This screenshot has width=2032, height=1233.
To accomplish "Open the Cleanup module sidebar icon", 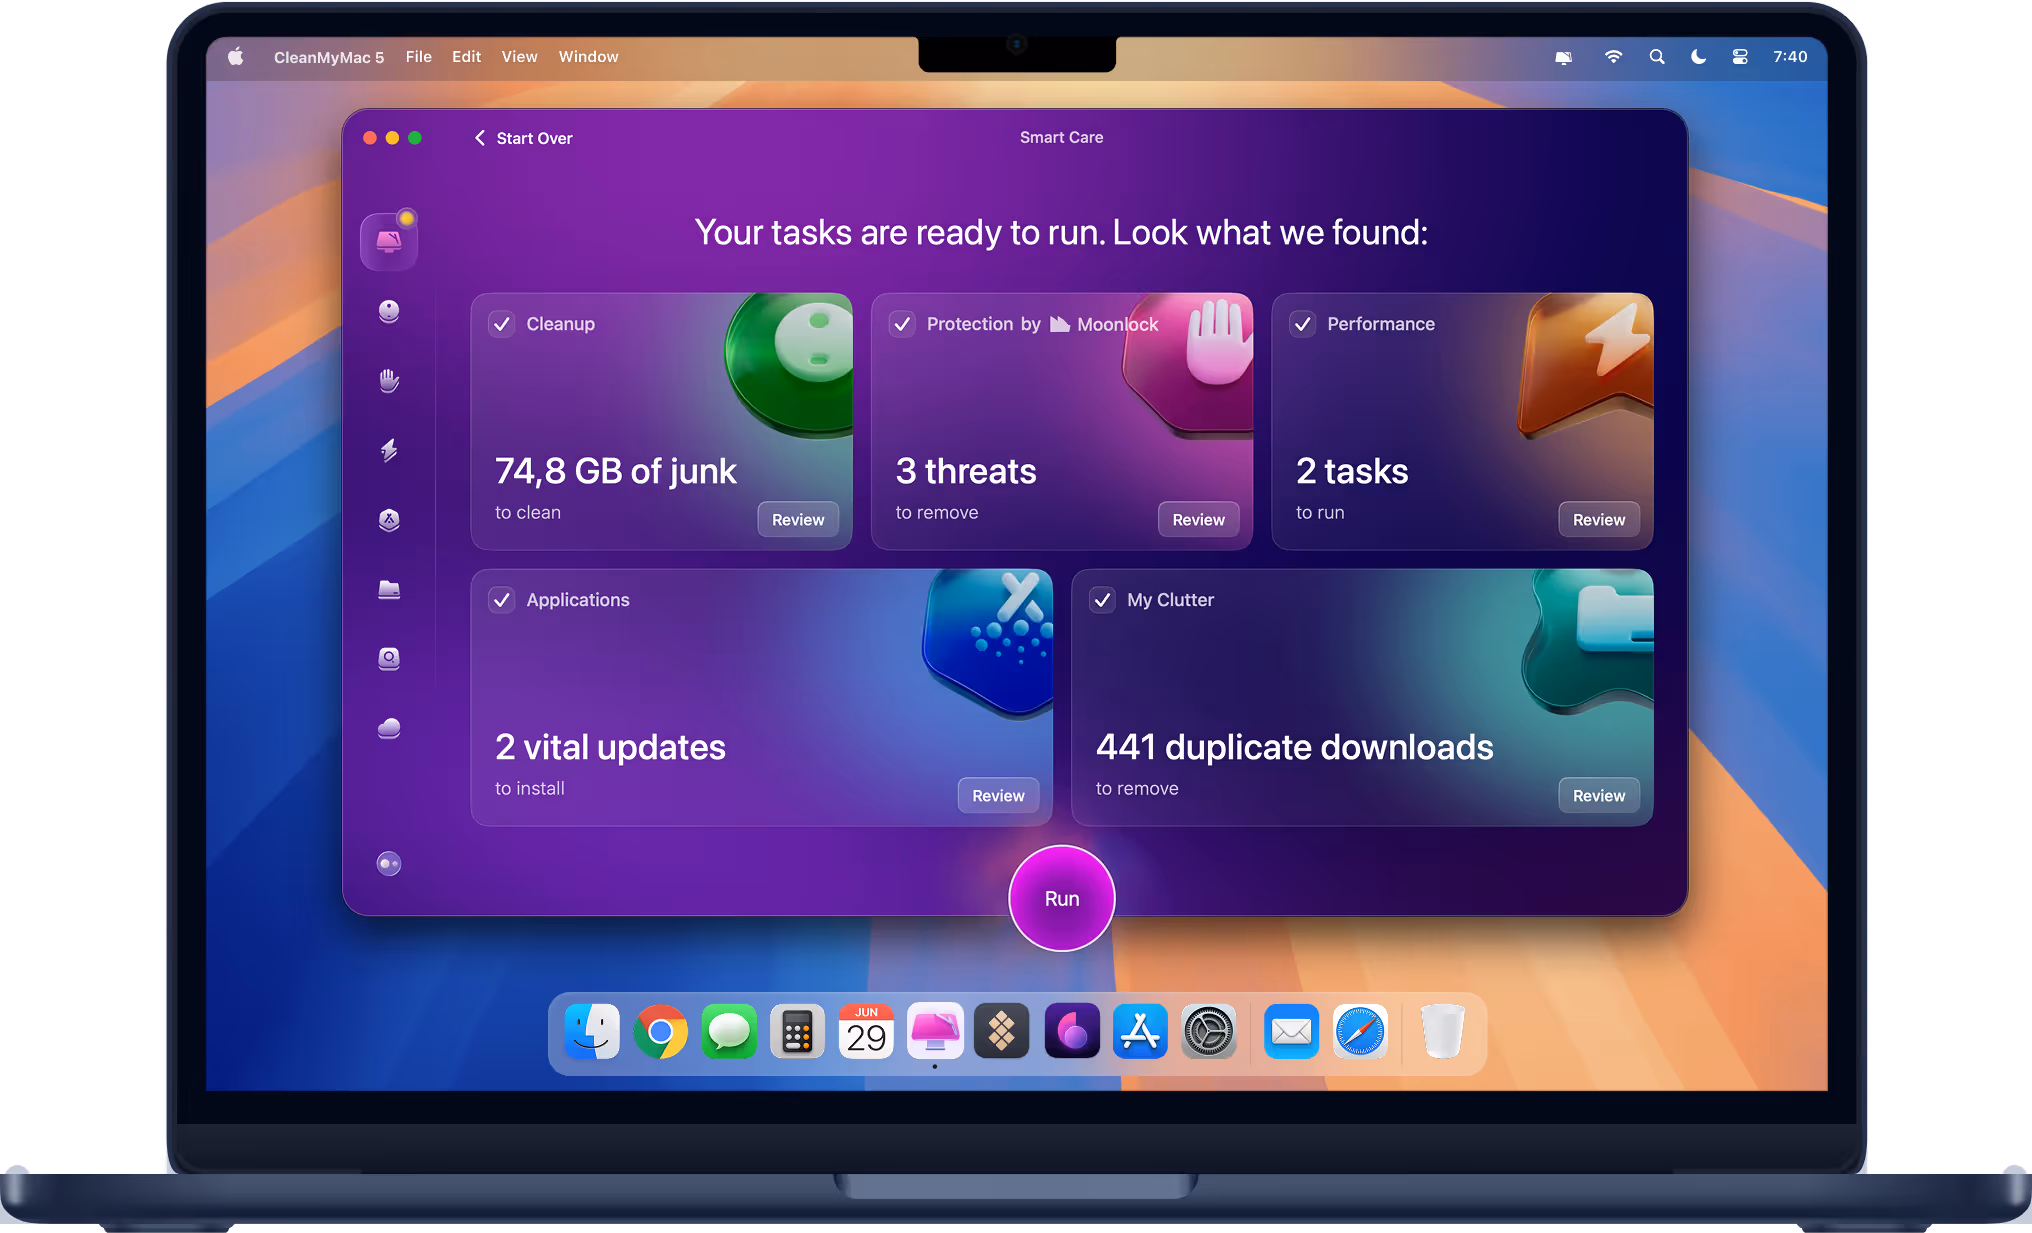I will [389, 311].
